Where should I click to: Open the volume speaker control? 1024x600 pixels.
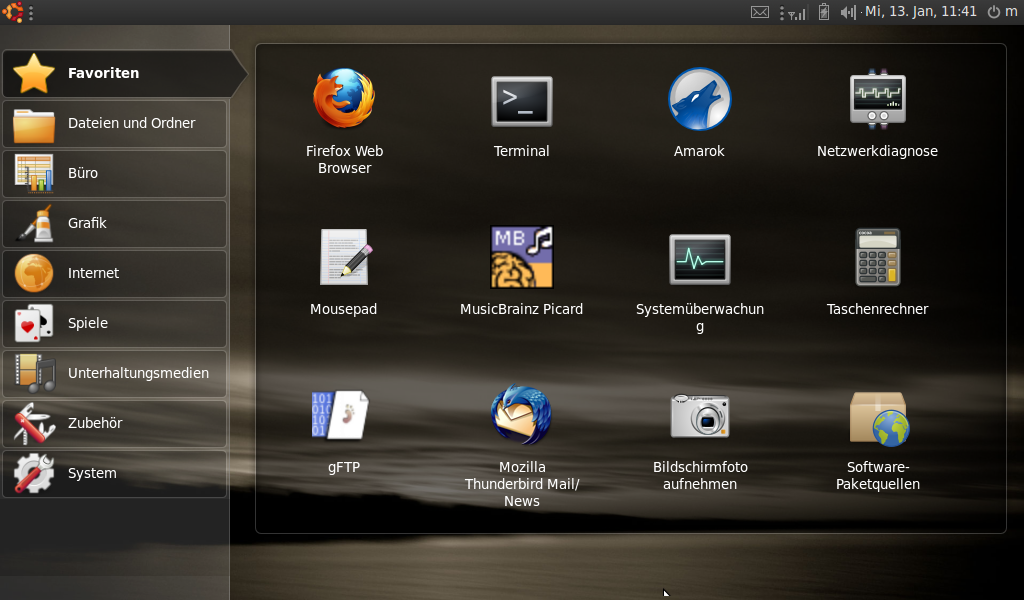click(x=848, y=12)
